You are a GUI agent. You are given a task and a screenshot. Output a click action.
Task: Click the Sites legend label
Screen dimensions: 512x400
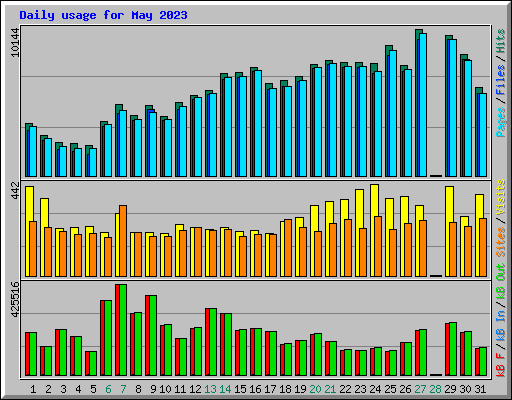[500, 242]
